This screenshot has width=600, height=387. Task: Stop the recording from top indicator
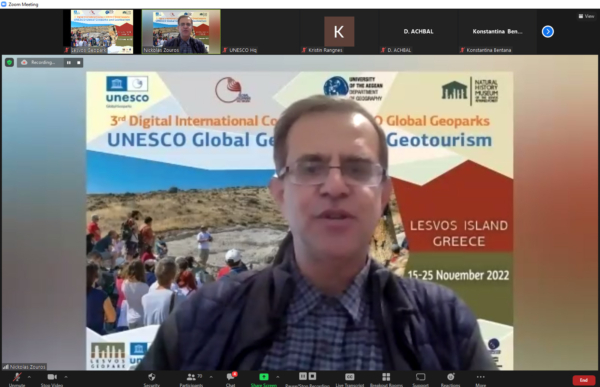[x=78, y=62]
